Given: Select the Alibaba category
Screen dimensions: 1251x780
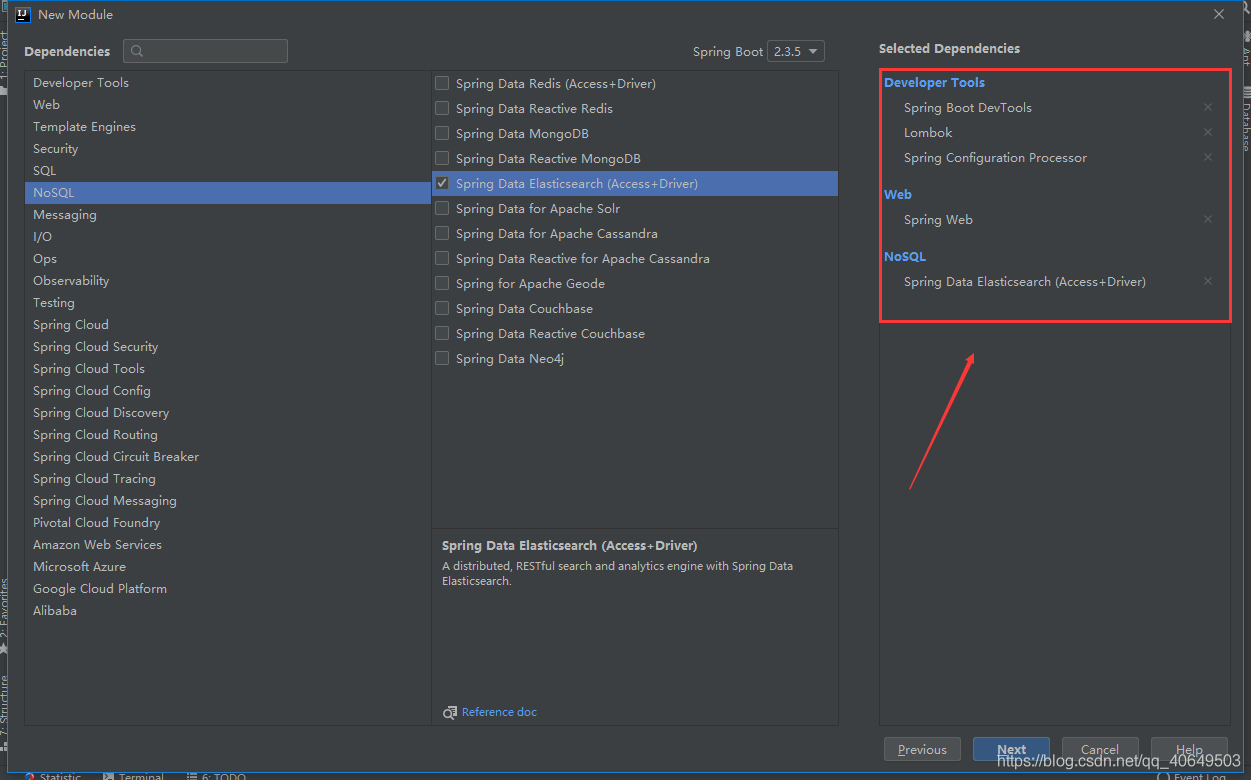Looking at the screenshot, I should tap(228, 610).
